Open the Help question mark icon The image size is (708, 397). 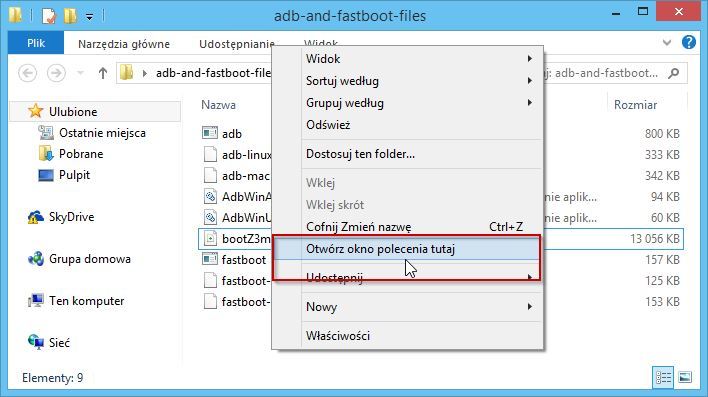689,42
